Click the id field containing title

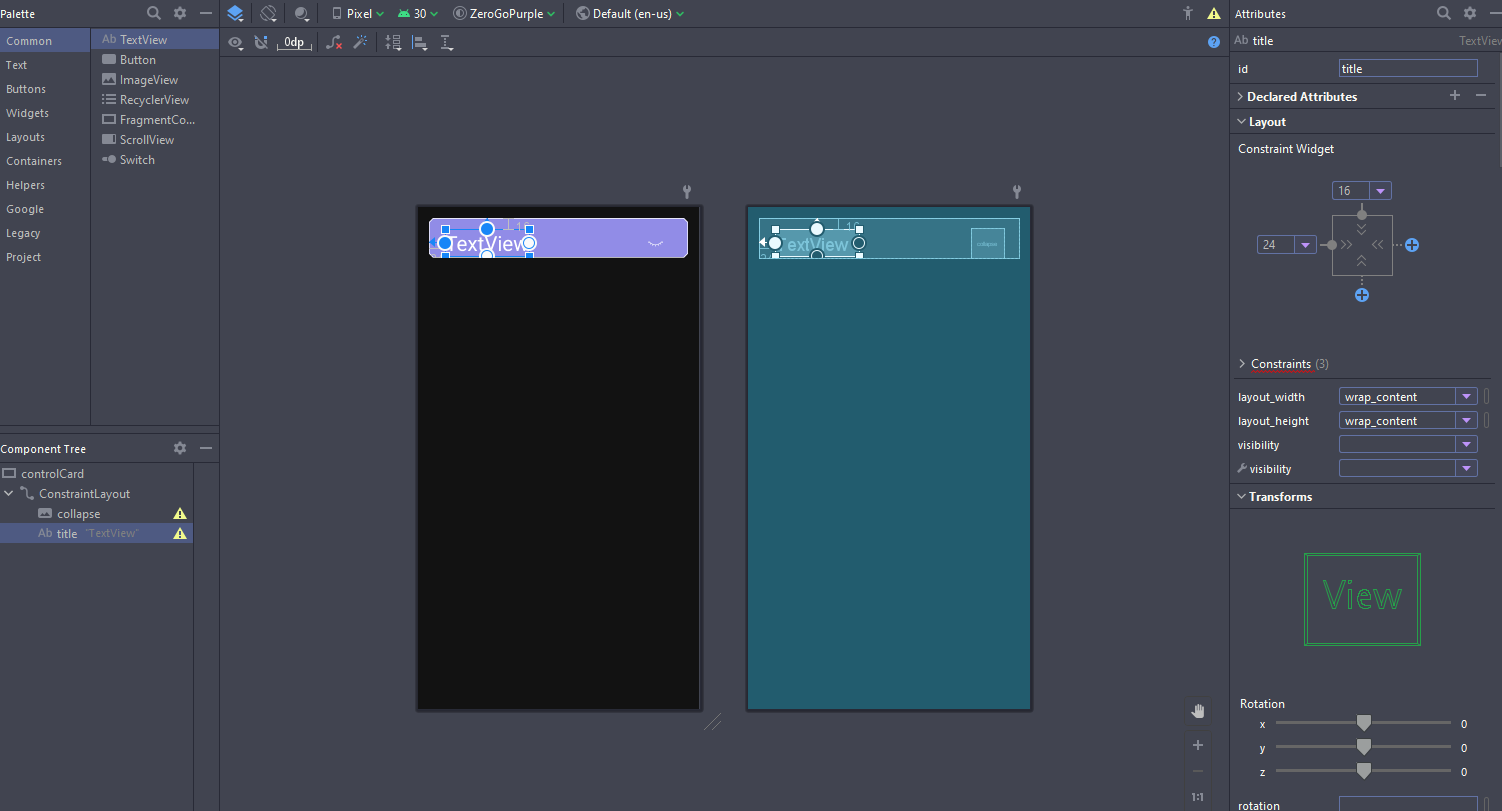1408,69
